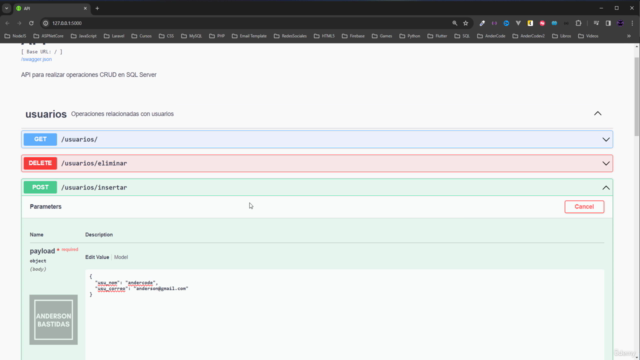Open the RedesSociales bookmark folder
640x360 pixels.
tap(290, 36)
